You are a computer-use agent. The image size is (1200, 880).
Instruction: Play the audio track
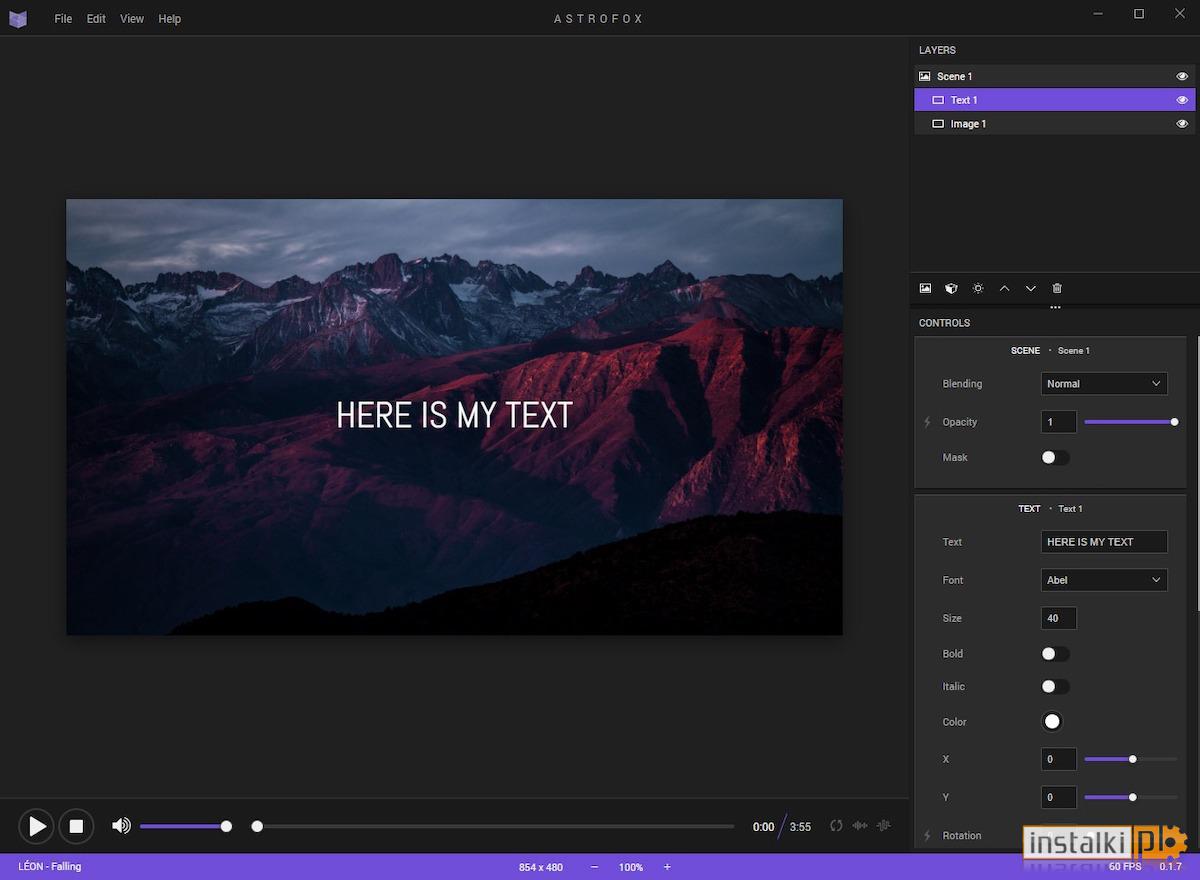tap(36, 826)
